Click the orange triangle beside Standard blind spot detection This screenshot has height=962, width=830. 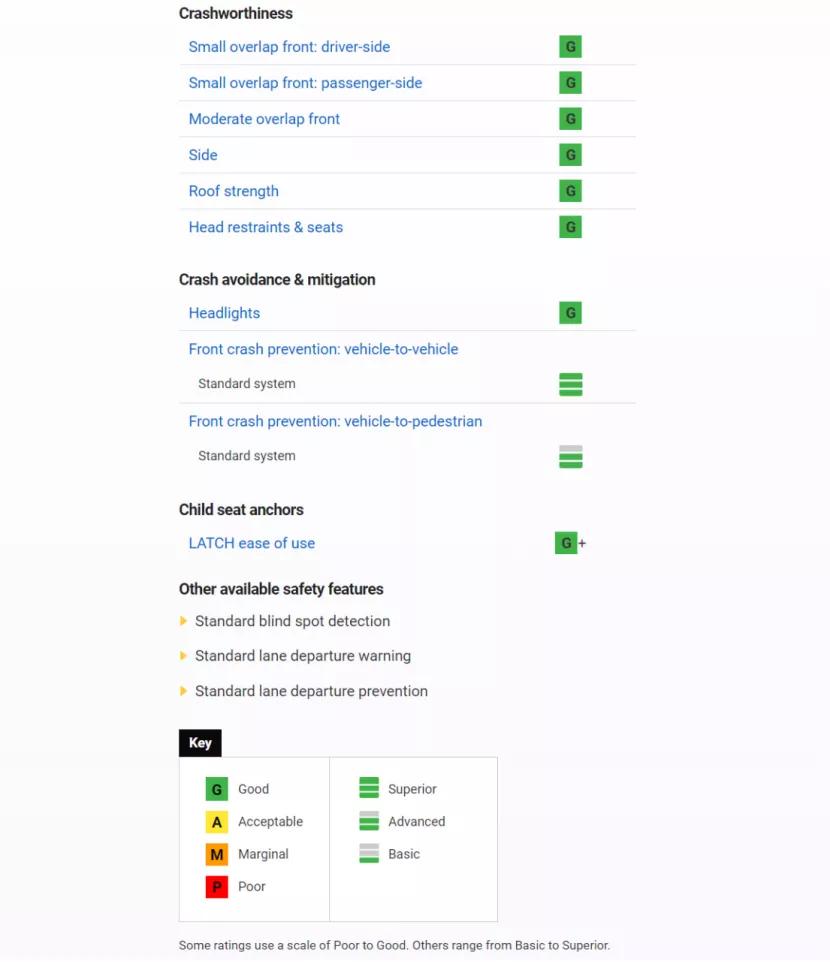point(183,621)
